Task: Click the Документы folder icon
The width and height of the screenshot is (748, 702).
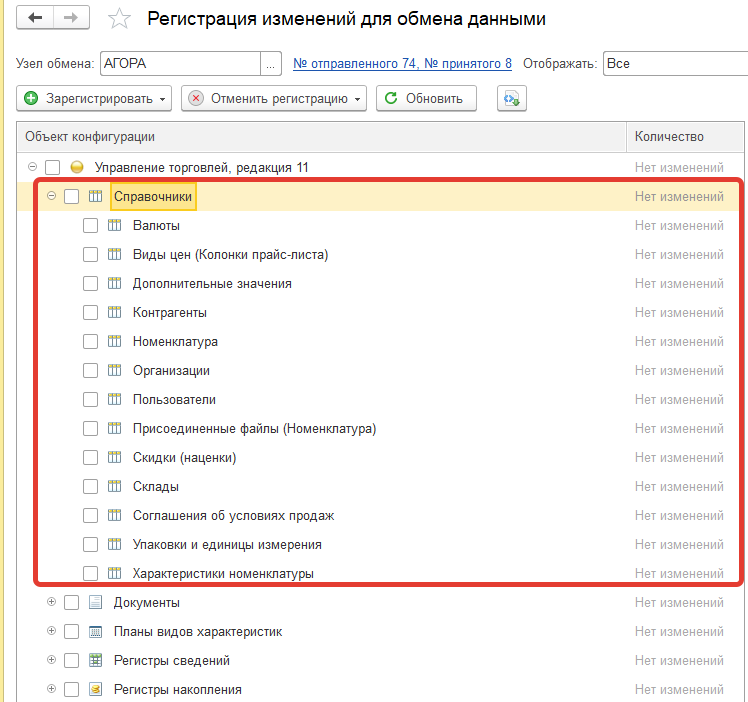Action: click(x=96, y=603)
